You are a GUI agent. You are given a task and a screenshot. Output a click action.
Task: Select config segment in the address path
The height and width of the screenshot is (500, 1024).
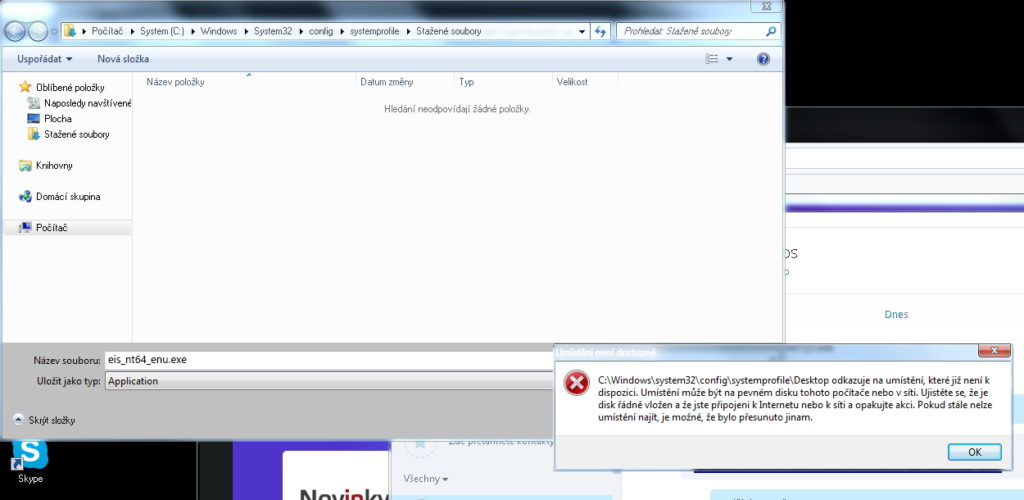pos(321,31)
